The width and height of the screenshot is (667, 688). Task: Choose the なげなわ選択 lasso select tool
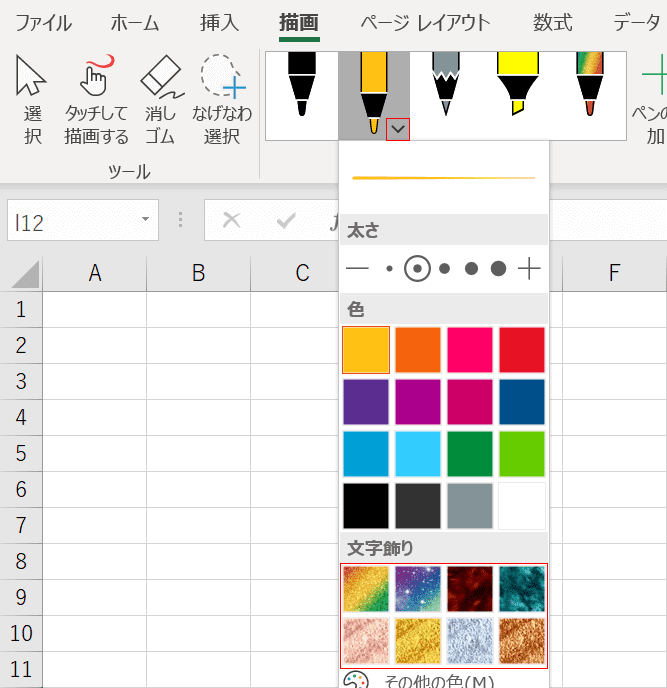[222, 100]
